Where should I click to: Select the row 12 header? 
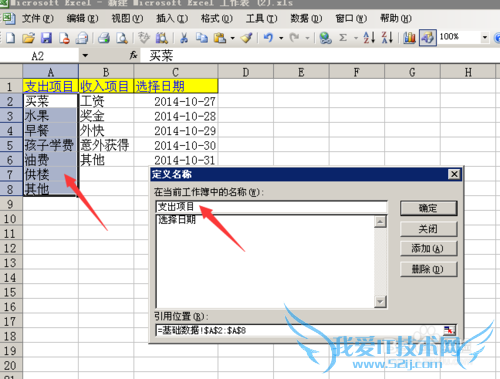click(x=11, y=248)
